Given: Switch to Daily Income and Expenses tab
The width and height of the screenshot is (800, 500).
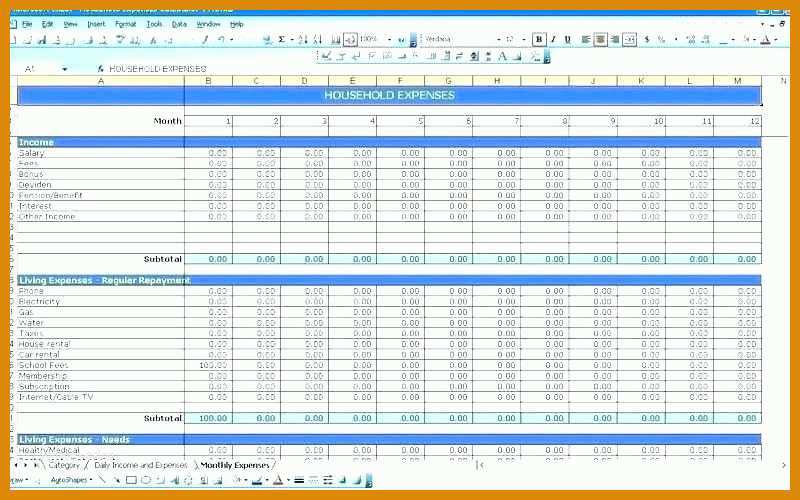Looking at the screenshot, I should (x=140, y=465).
